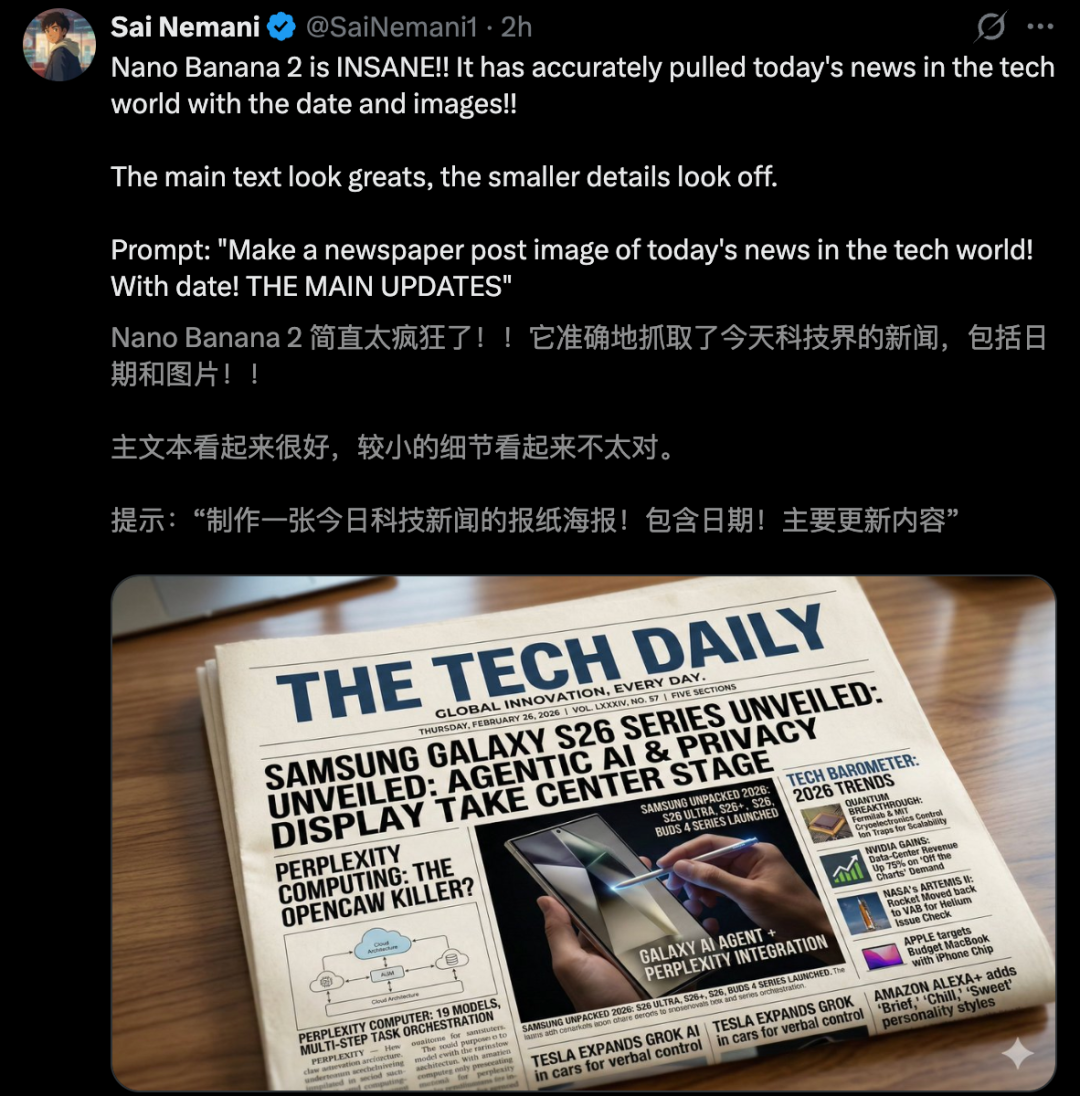Click the NASA Artemis rocket thumbnail
1080x1096 pixels.
861,913
